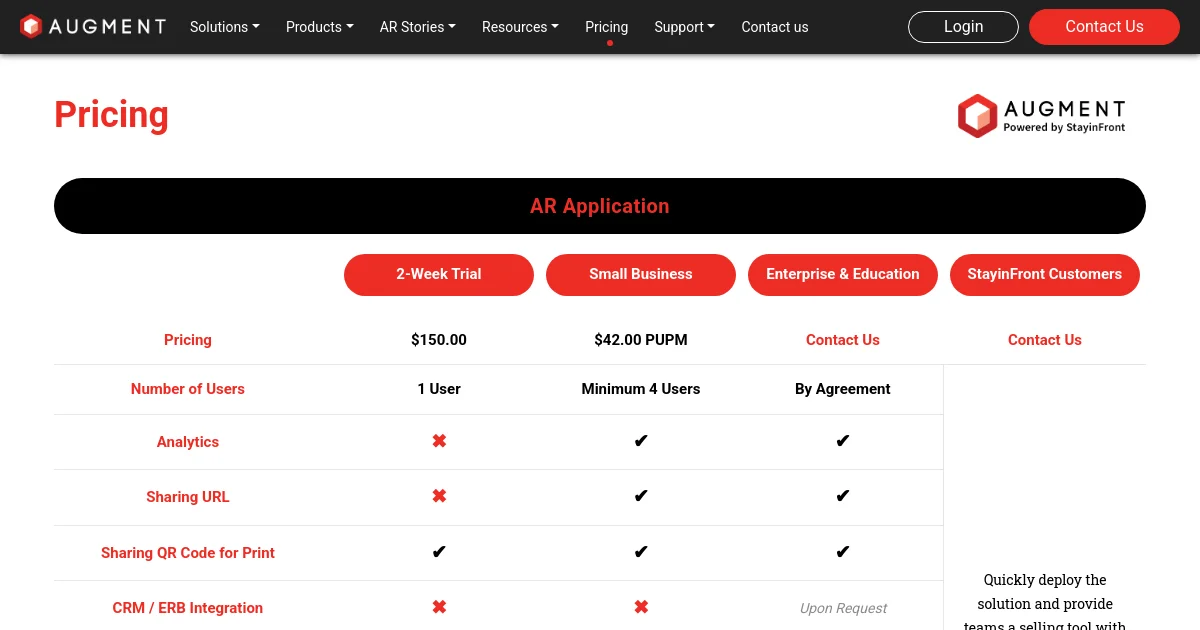Click the Minimum 4 Users cell
1200x630 pixels.
(x=641, y=389)
